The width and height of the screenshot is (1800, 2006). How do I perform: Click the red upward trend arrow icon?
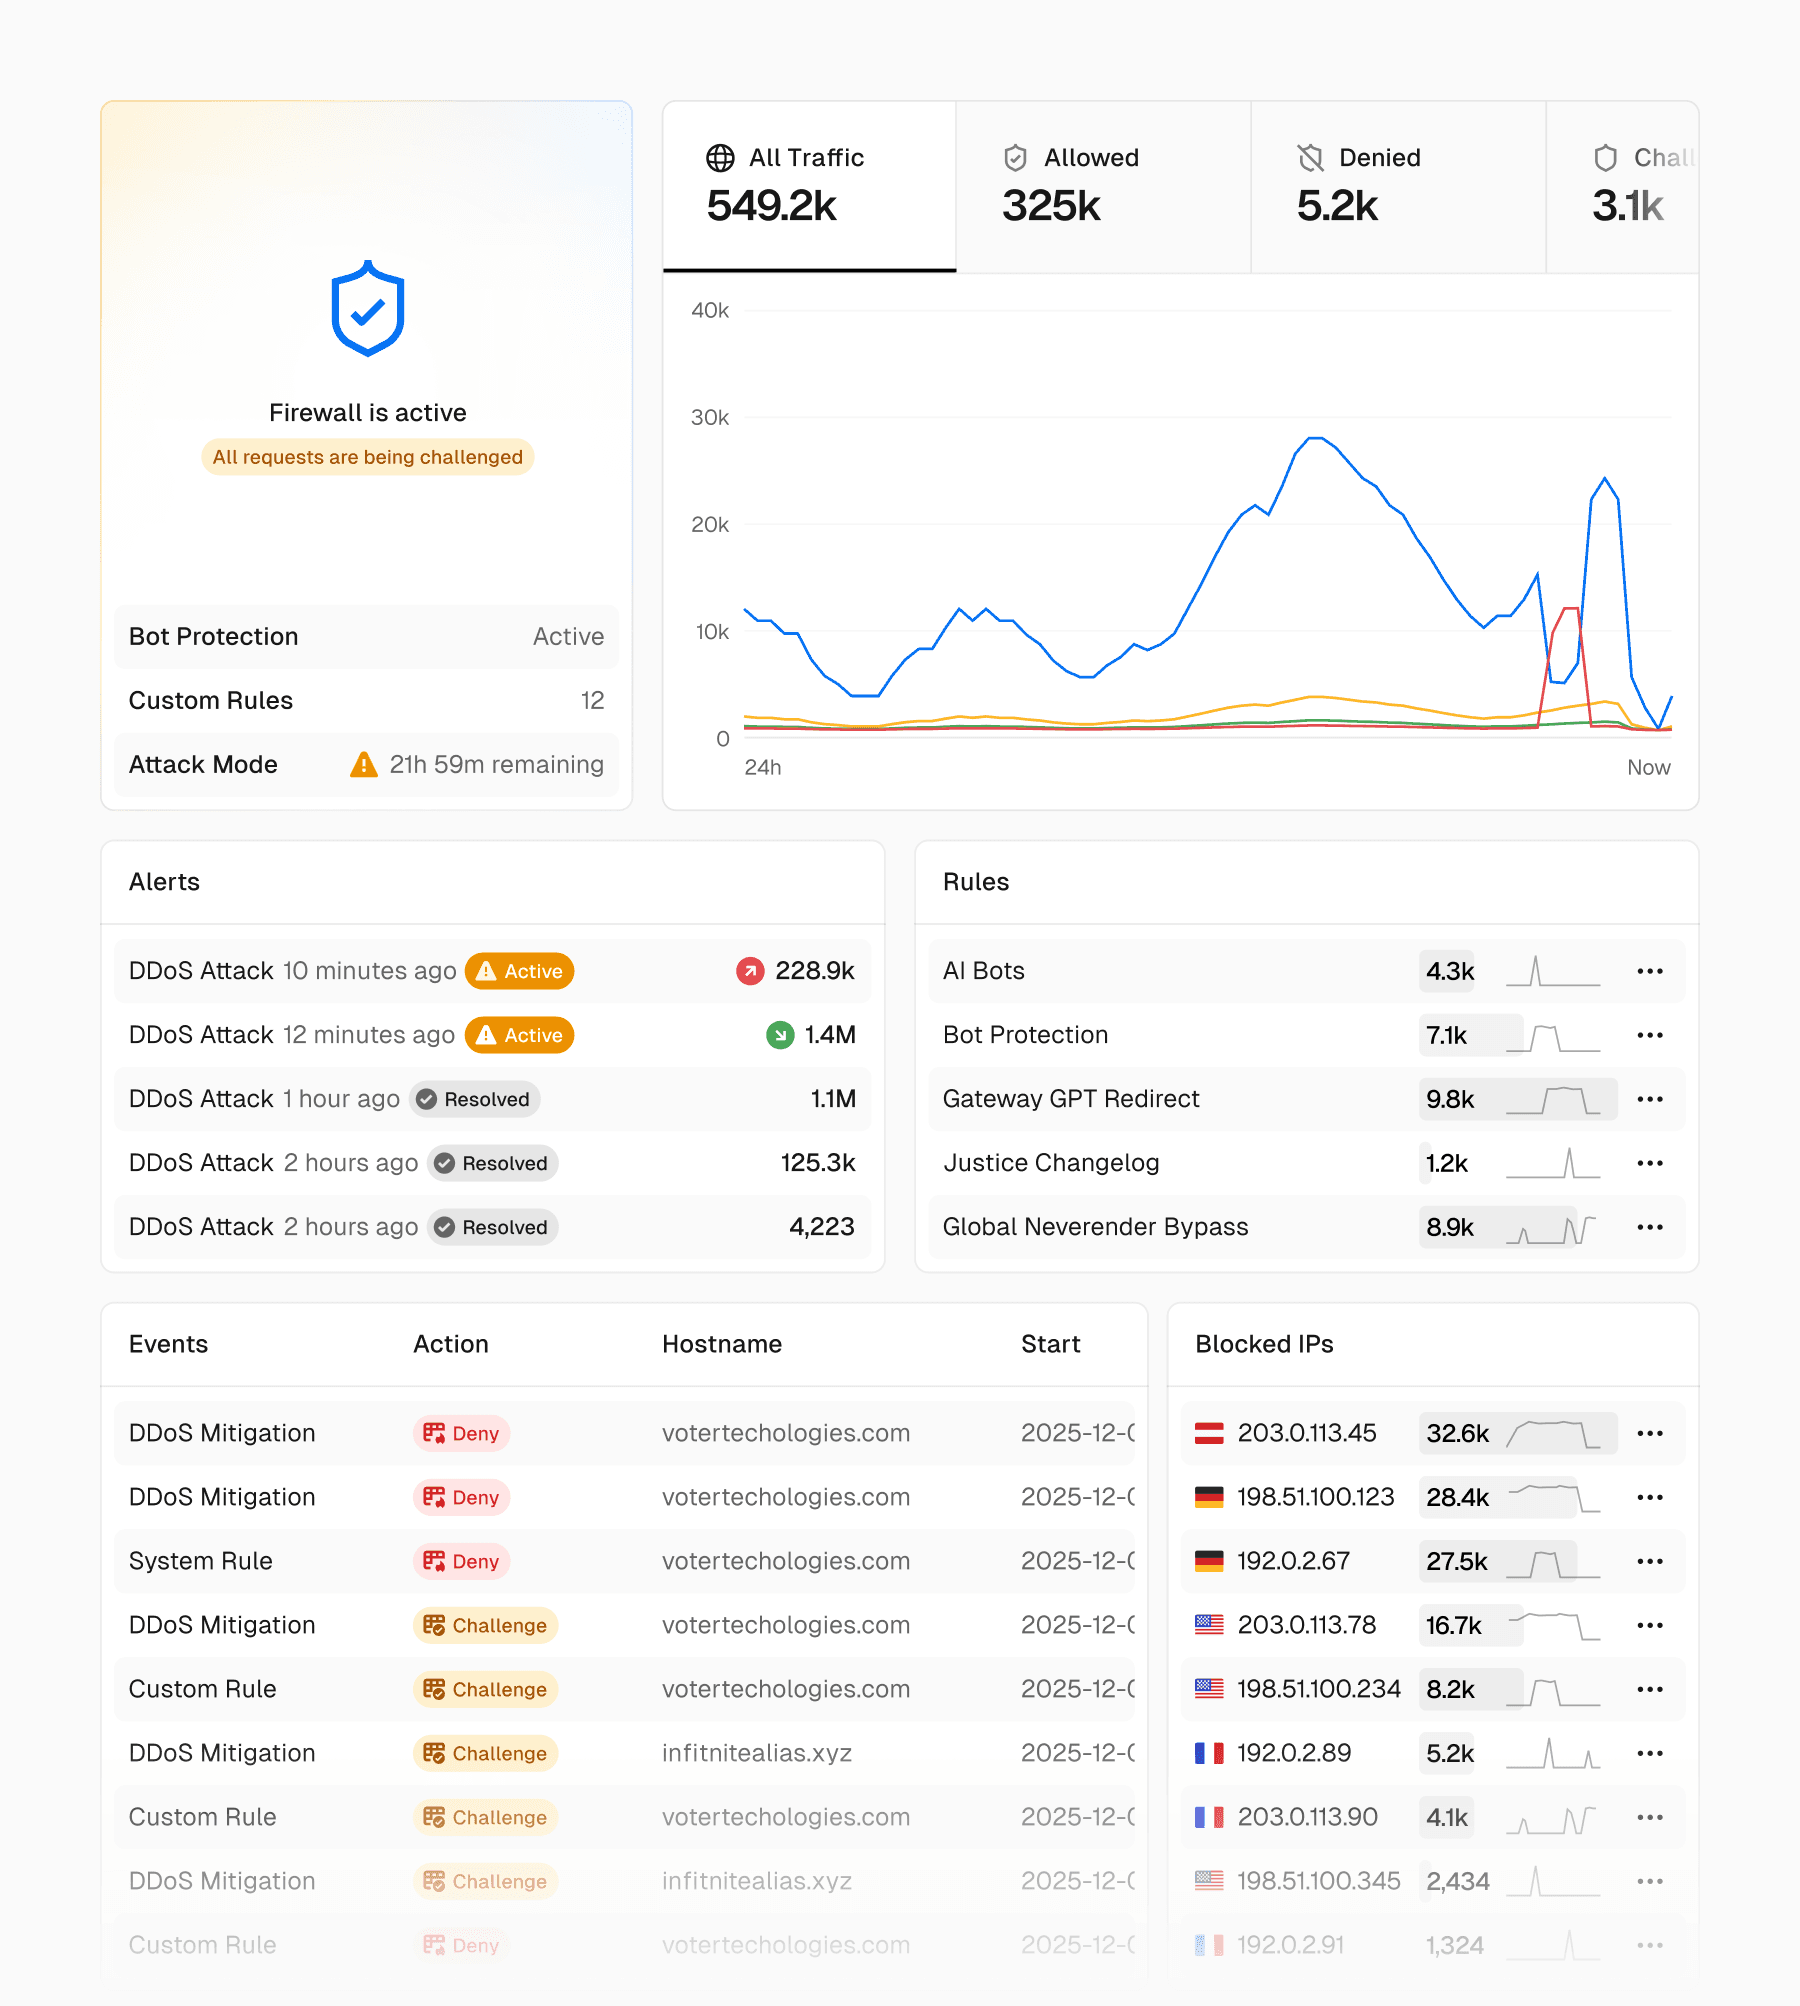[x=750, y=971]
